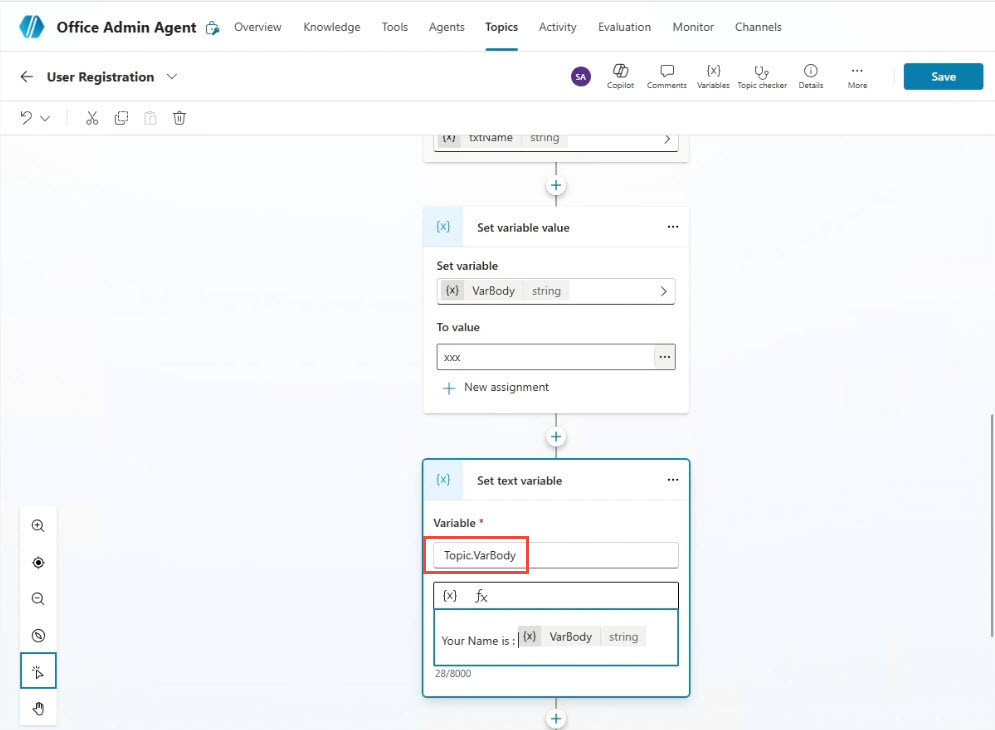The image size is (995, 730).
Task: Copy the selected node
Action: pyautogui.click(x=121, y=118)
